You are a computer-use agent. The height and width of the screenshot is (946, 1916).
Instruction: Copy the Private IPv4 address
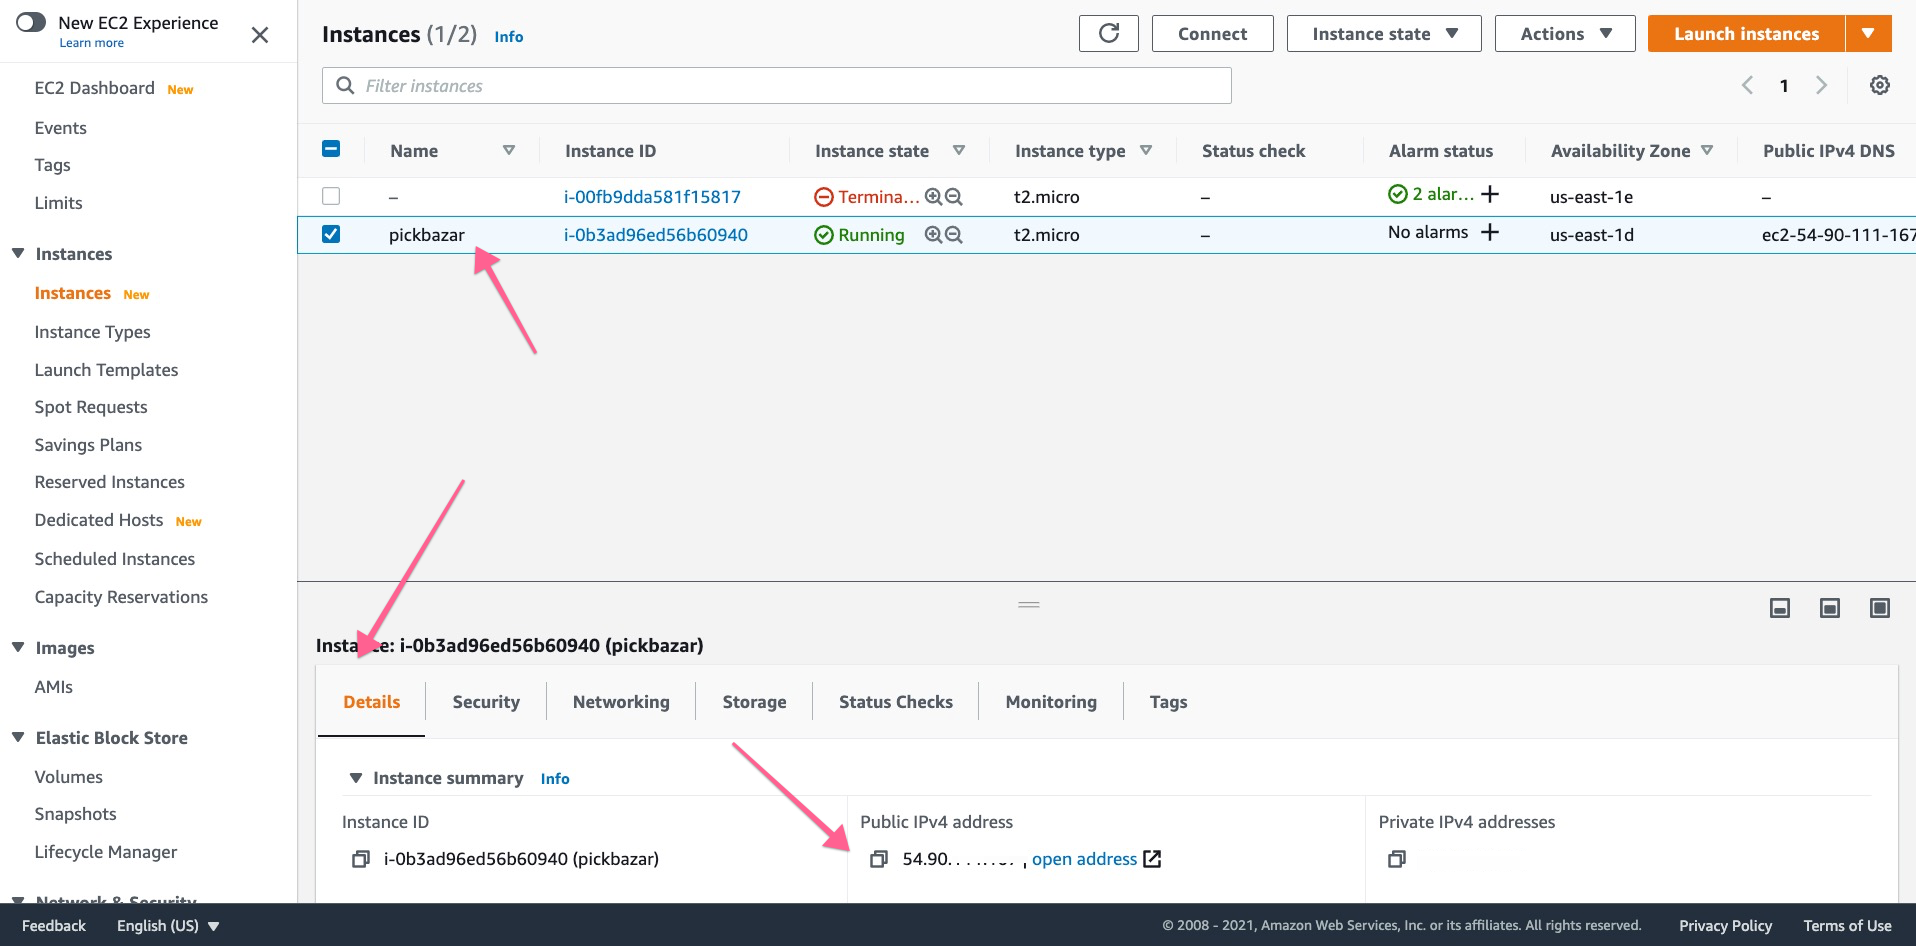coord(1397,859)
